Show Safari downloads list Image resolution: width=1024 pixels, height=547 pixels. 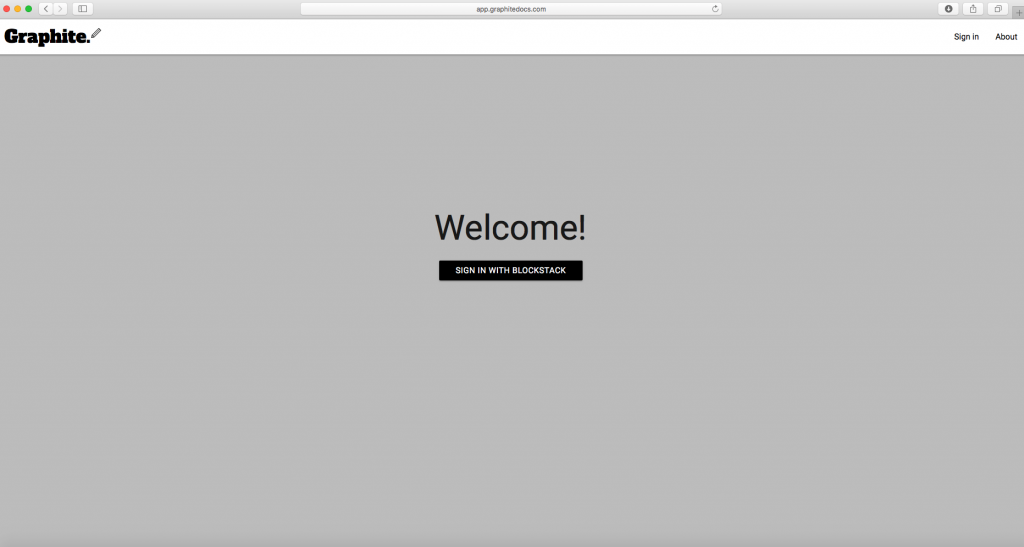tap(948, 8)
